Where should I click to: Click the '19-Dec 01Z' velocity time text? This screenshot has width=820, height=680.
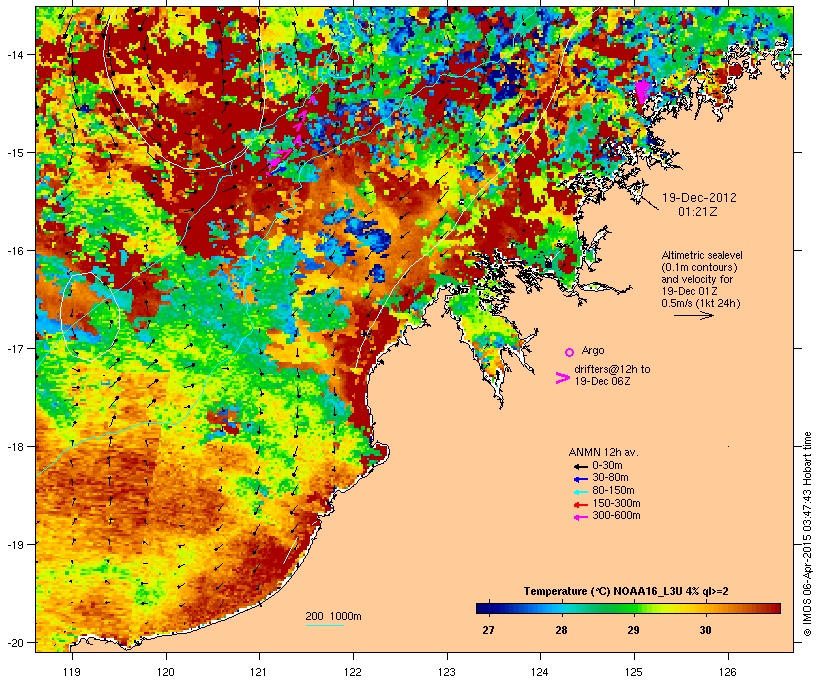pos(689,291)
